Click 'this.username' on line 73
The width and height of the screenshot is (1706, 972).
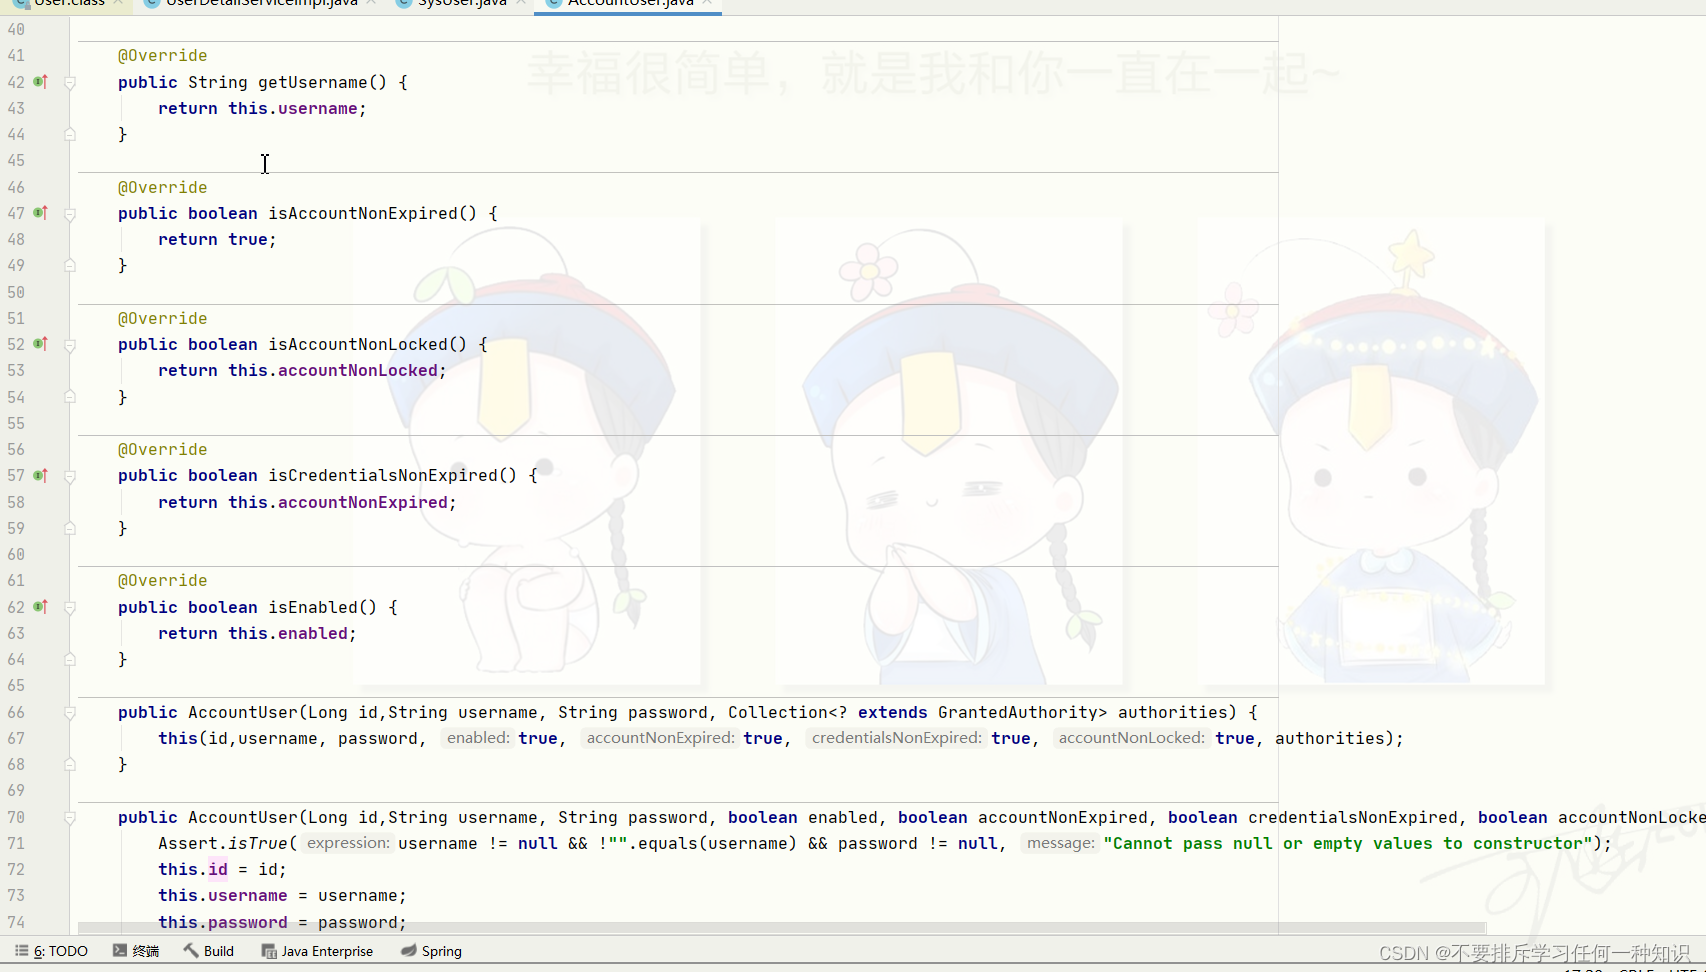pos(223,895)
